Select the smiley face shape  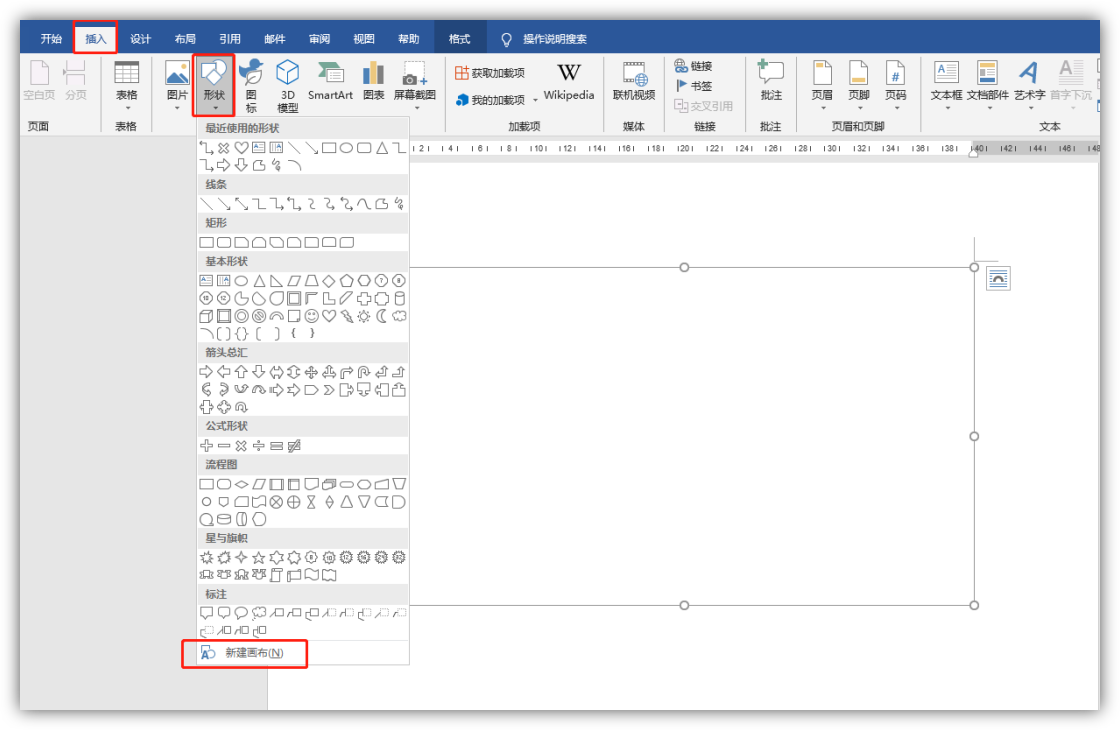(x=311, y=316)
